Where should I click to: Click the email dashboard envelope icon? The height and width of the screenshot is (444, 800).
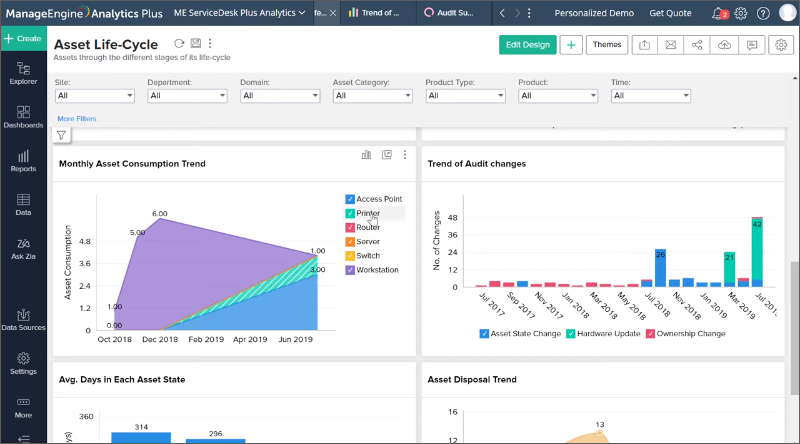tap(671, 45)
